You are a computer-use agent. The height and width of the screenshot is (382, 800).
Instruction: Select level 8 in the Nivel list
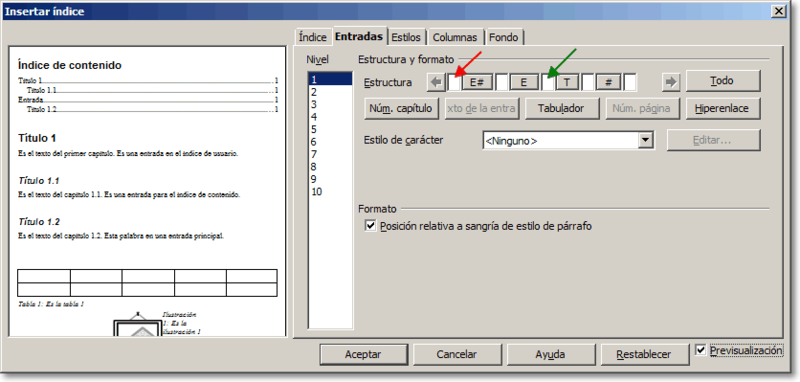click(x=330, y=167)
